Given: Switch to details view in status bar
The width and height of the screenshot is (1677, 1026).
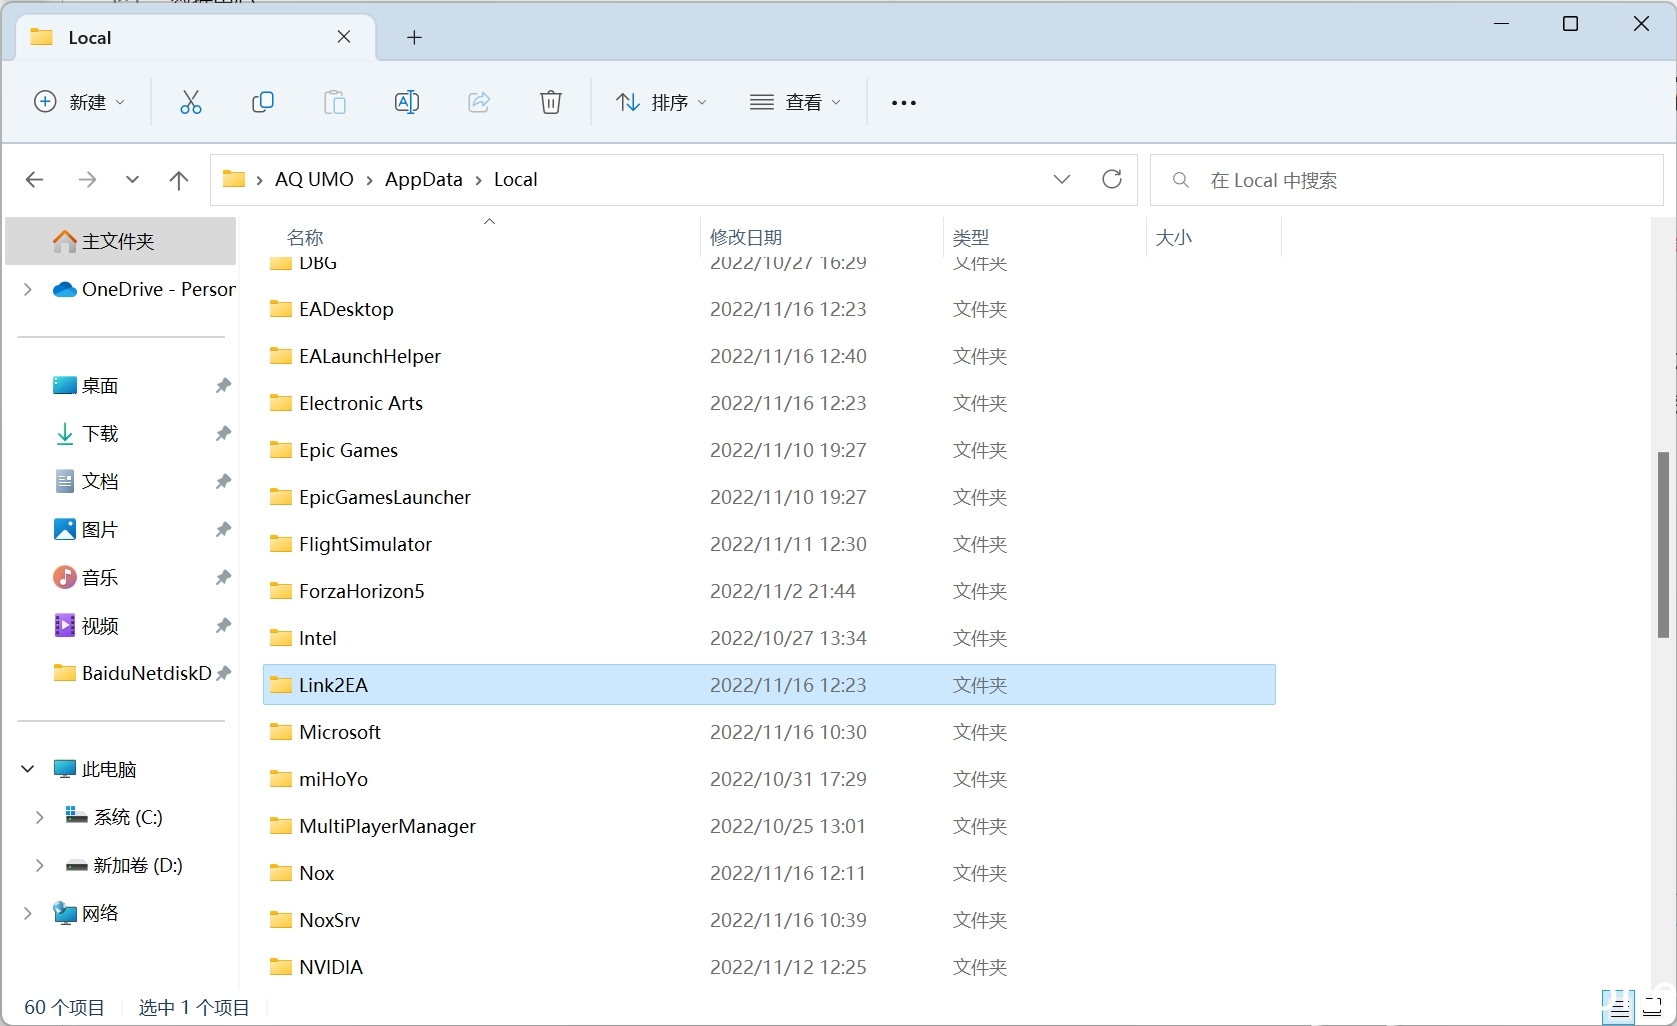Looking at the screenshot, I should point(1619,1007).
